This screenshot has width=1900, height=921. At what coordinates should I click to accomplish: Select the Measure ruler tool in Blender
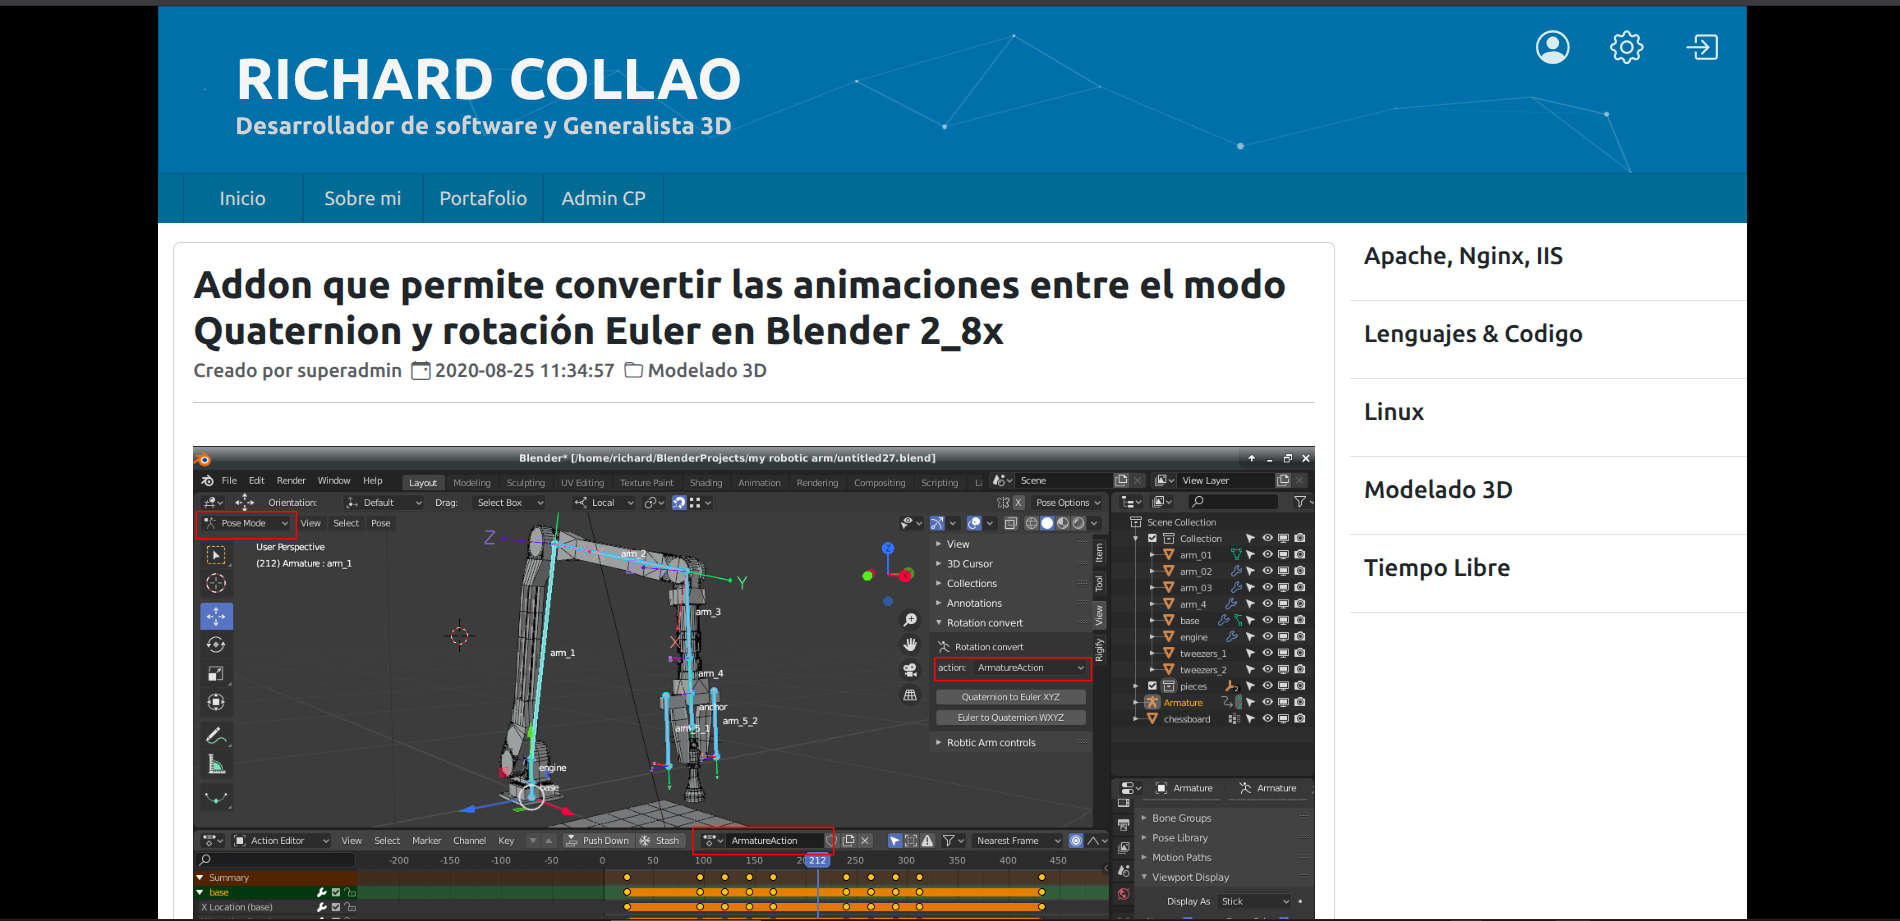click(216, 765)
